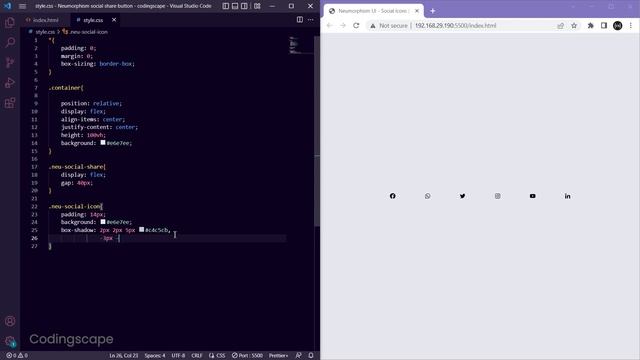Image resolution: width=640 pixels, height=360 pixels.
Task: Go back in the Chrome browser
Action: (330, 25)
